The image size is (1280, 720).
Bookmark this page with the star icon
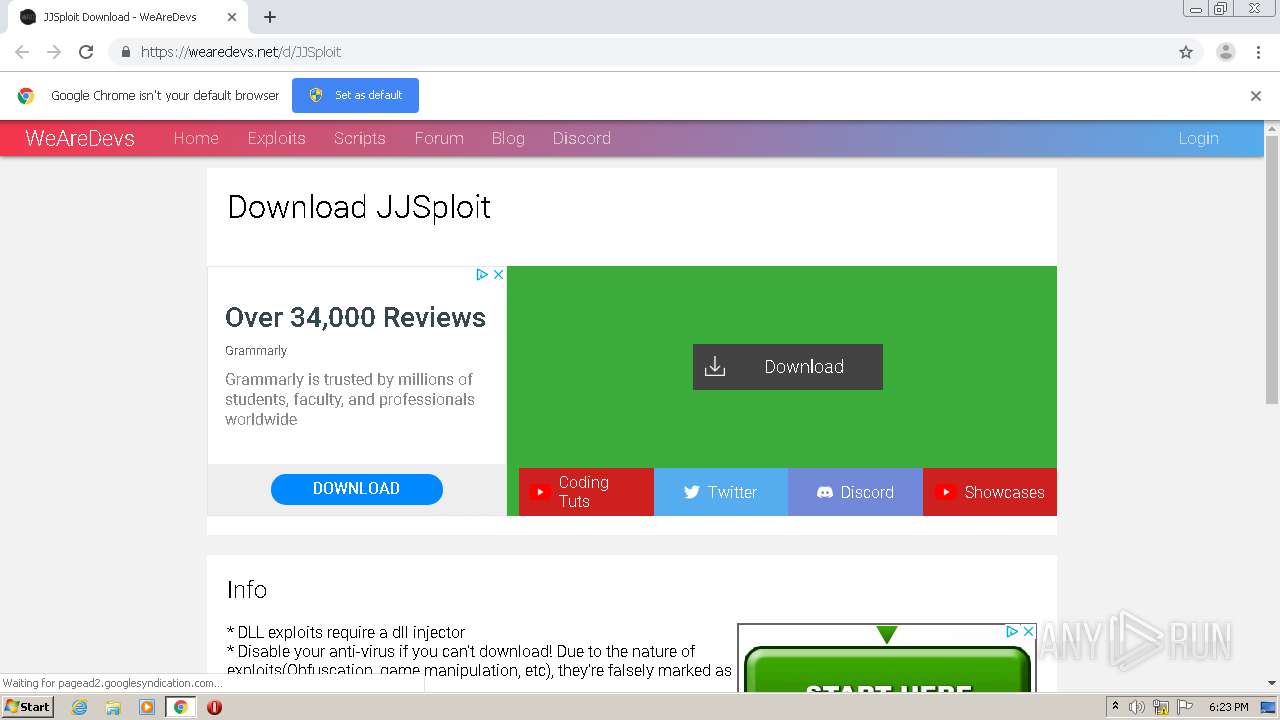pyautogui.click(x=1186, y=52)
